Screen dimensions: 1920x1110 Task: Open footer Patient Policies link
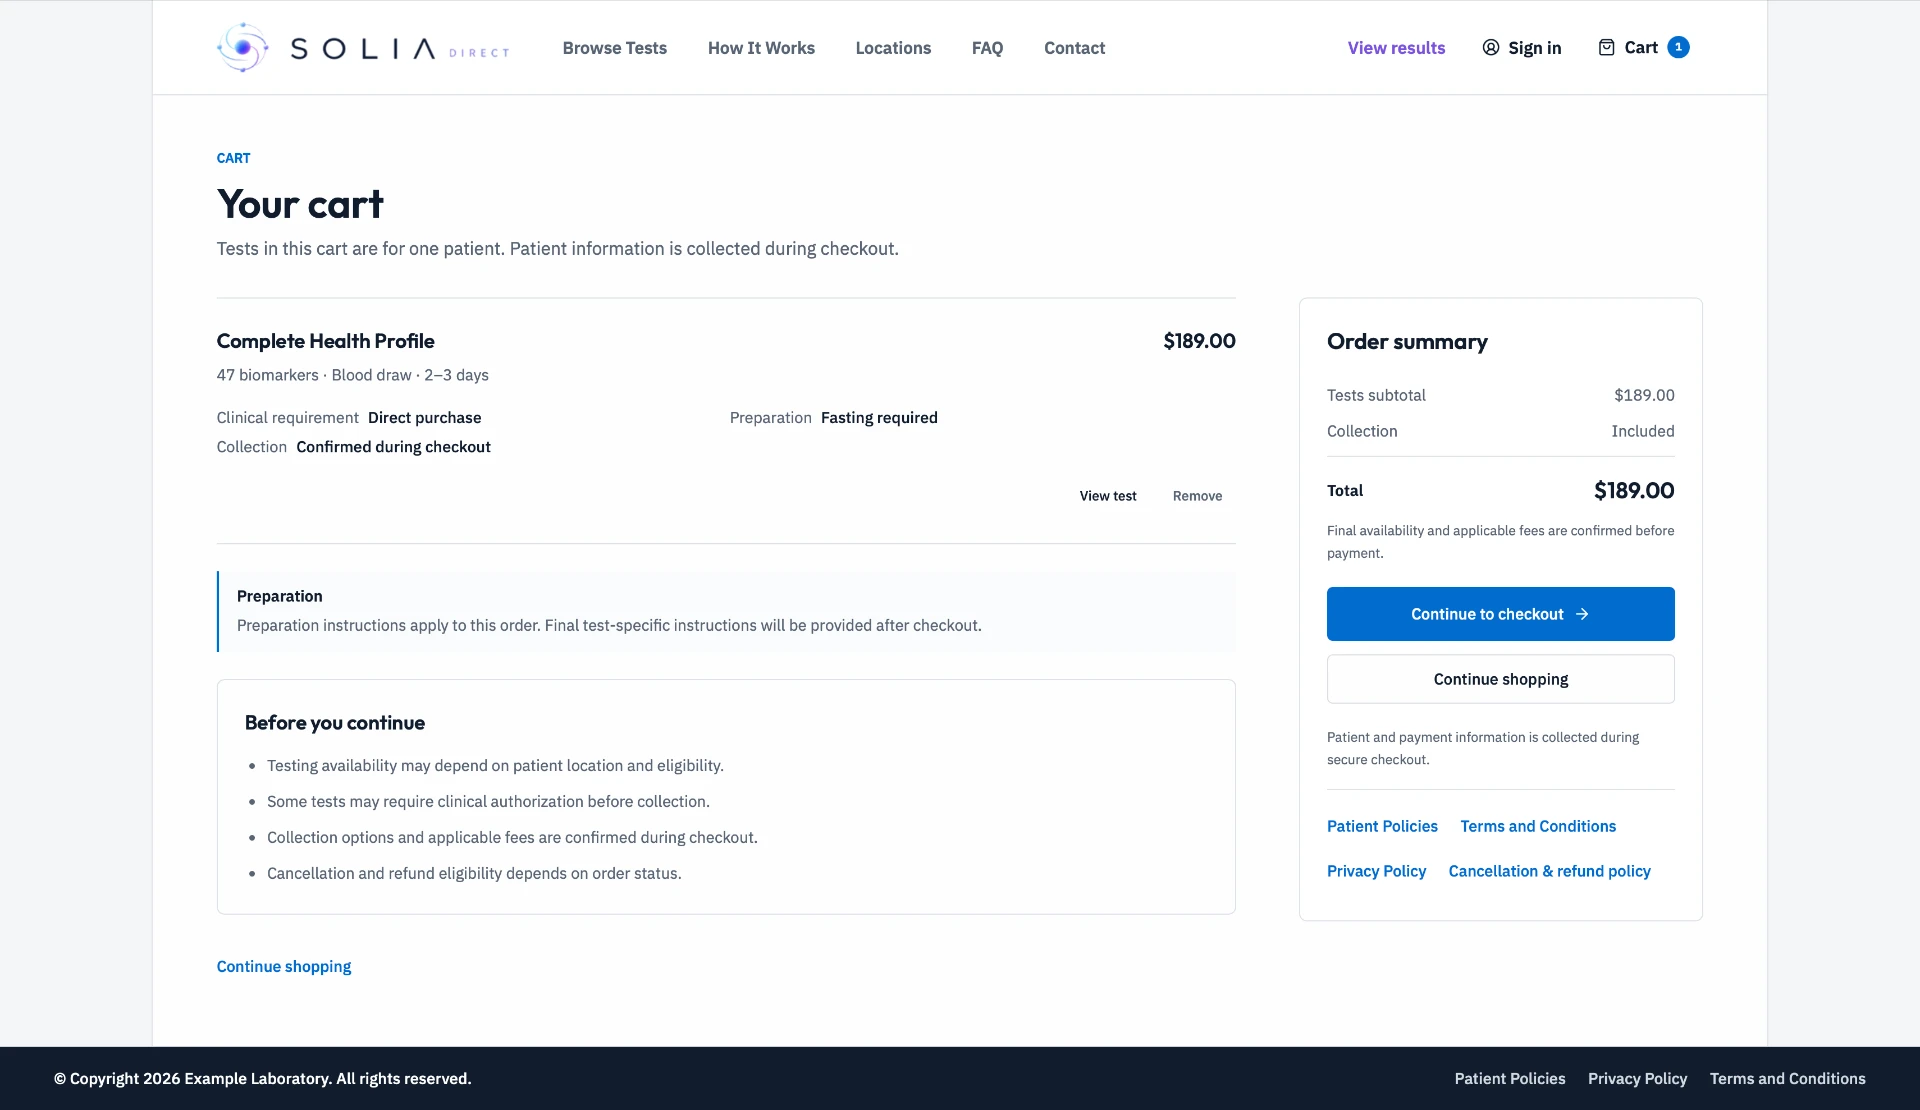coord(1509,1078)
